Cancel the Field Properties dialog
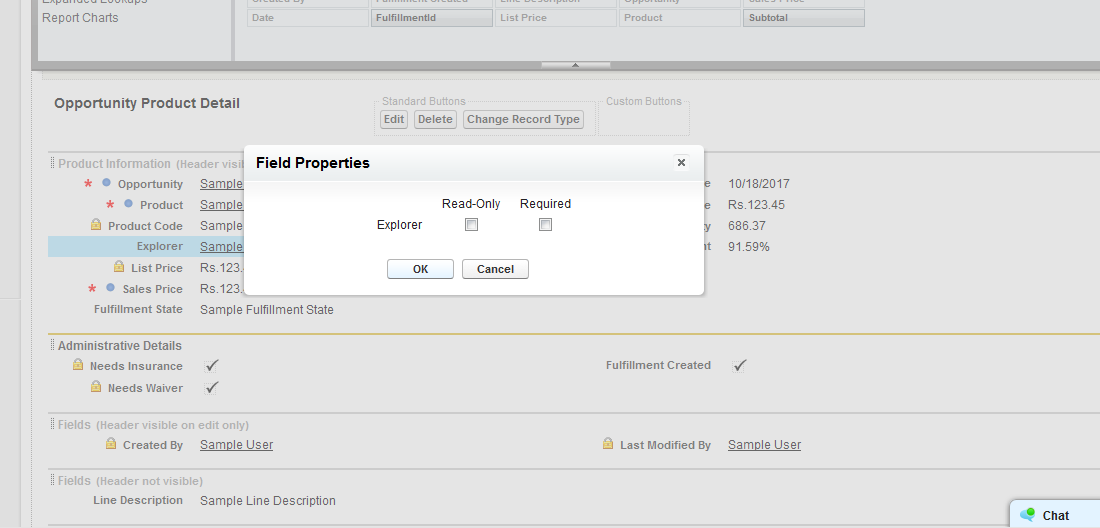1100x528 pixels. [x=495, y=269]
